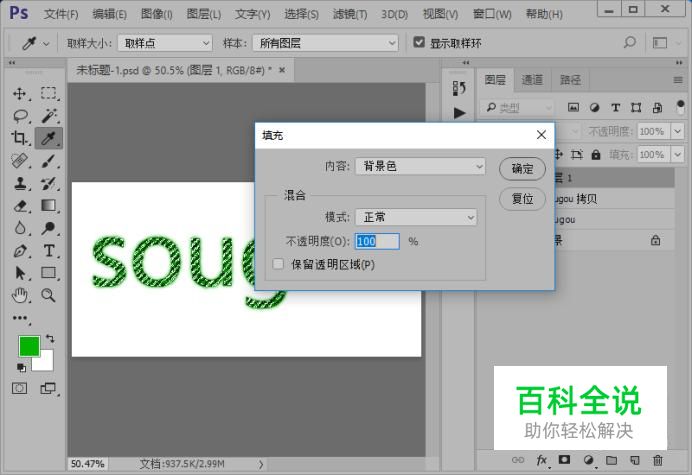Select the Dodge tool

point(49,228)
